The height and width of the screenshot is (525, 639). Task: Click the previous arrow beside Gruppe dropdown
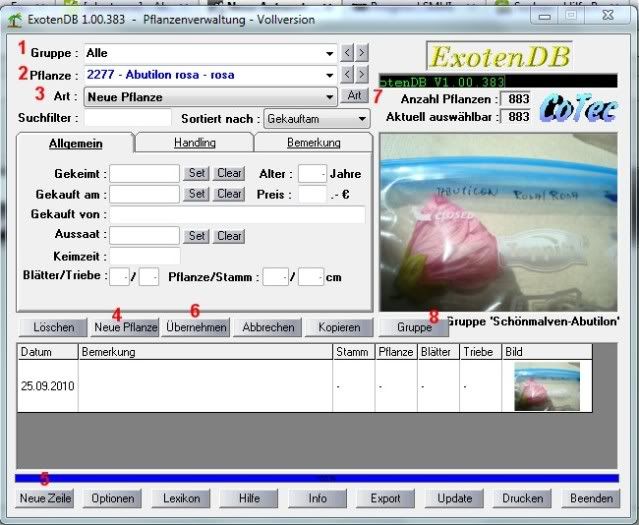click(347, 52)
